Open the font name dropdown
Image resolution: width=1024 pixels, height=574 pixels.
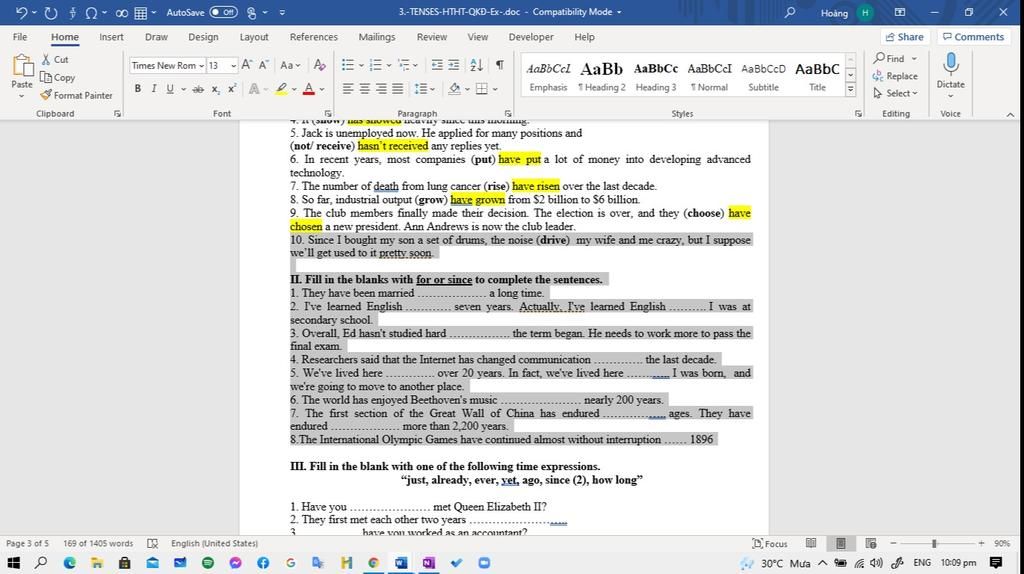click(x=202, y=65)
